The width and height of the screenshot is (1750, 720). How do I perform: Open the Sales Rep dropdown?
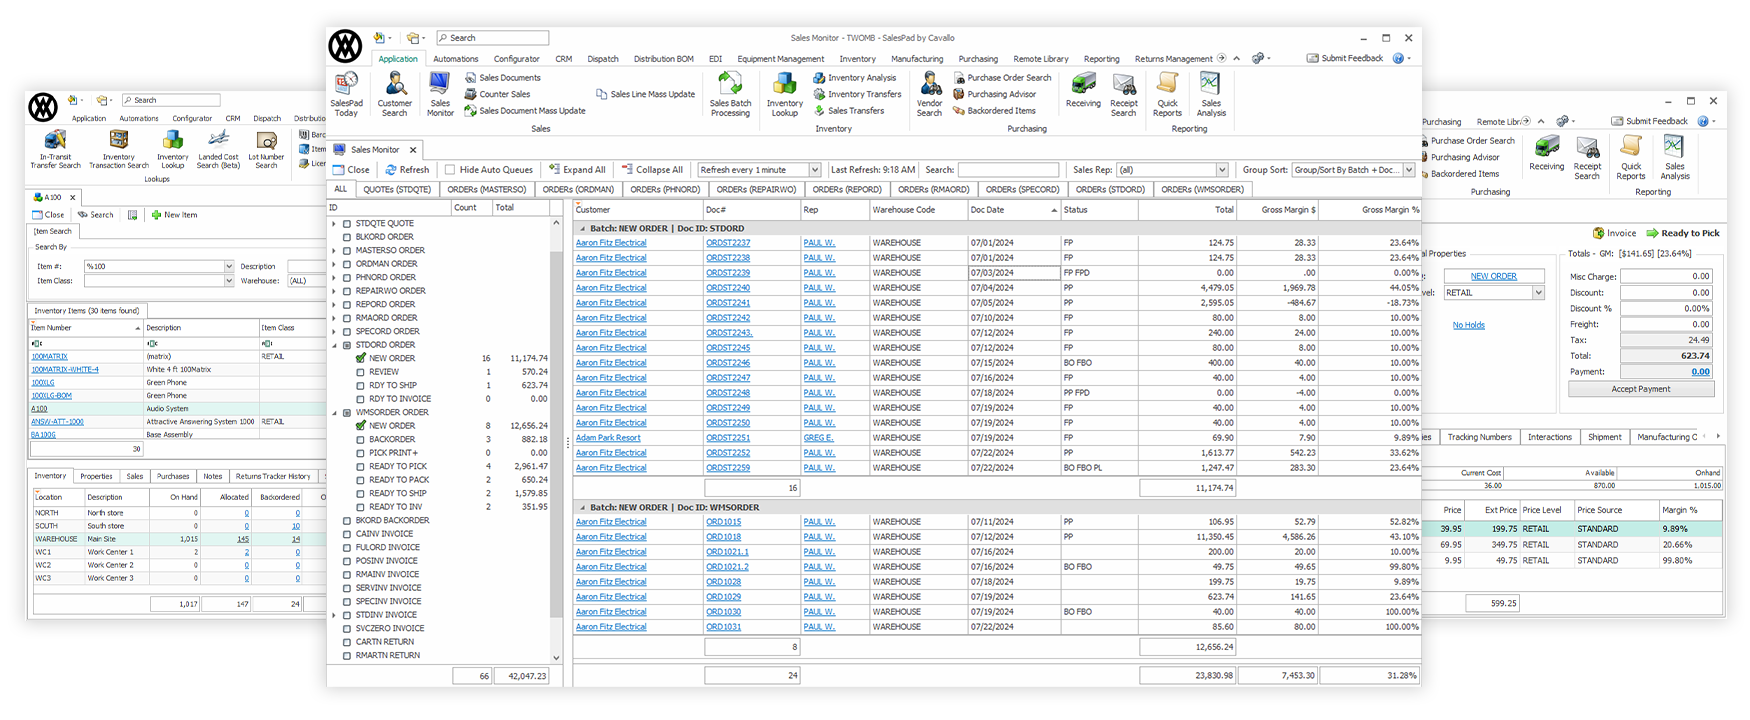1222,170
